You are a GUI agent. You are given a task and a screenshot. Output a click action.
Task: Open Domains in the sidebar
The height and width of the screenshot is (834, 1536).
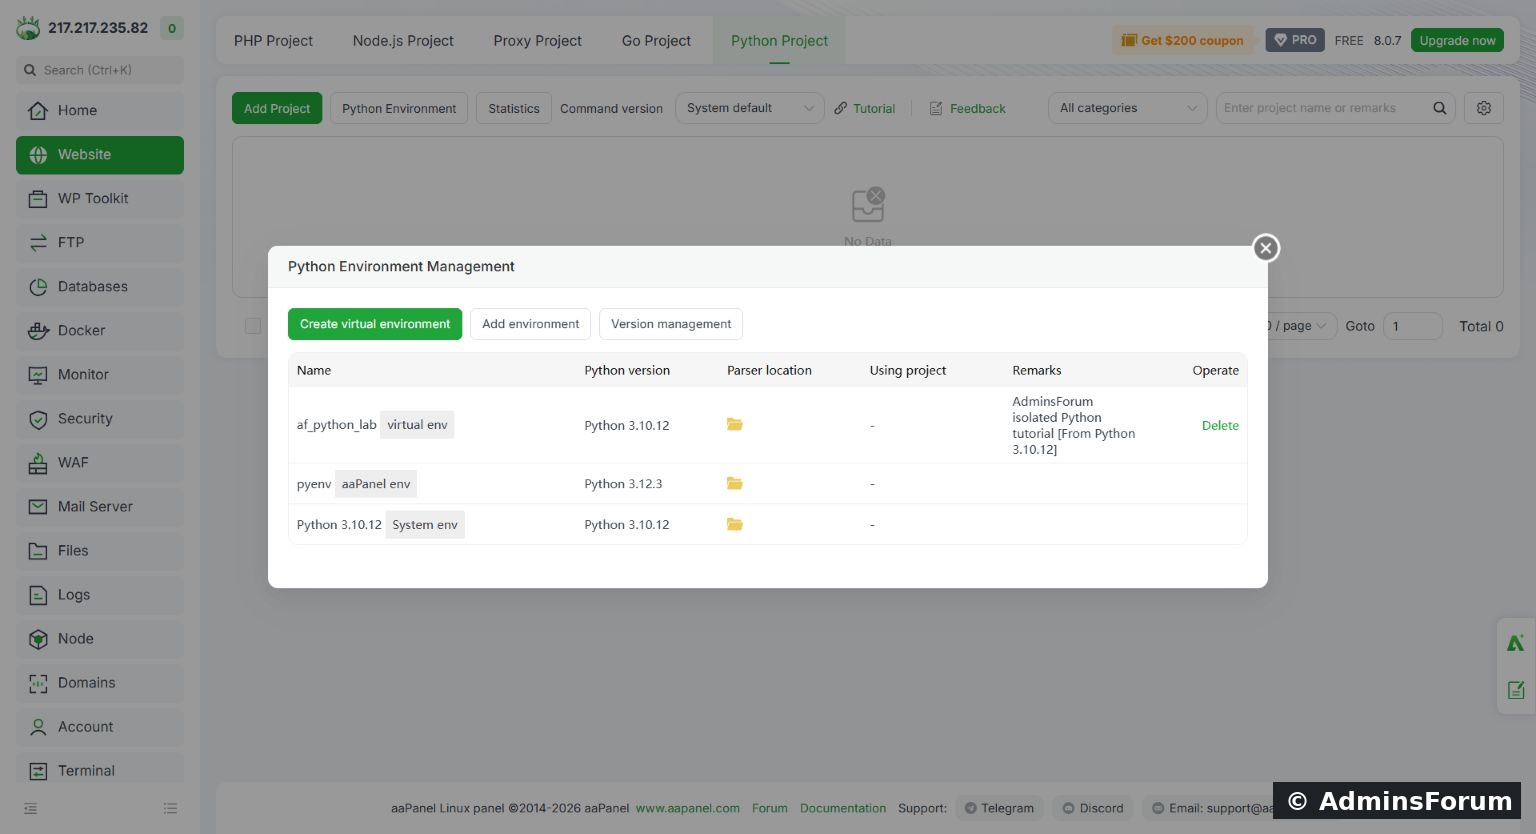tap(100, 682)
